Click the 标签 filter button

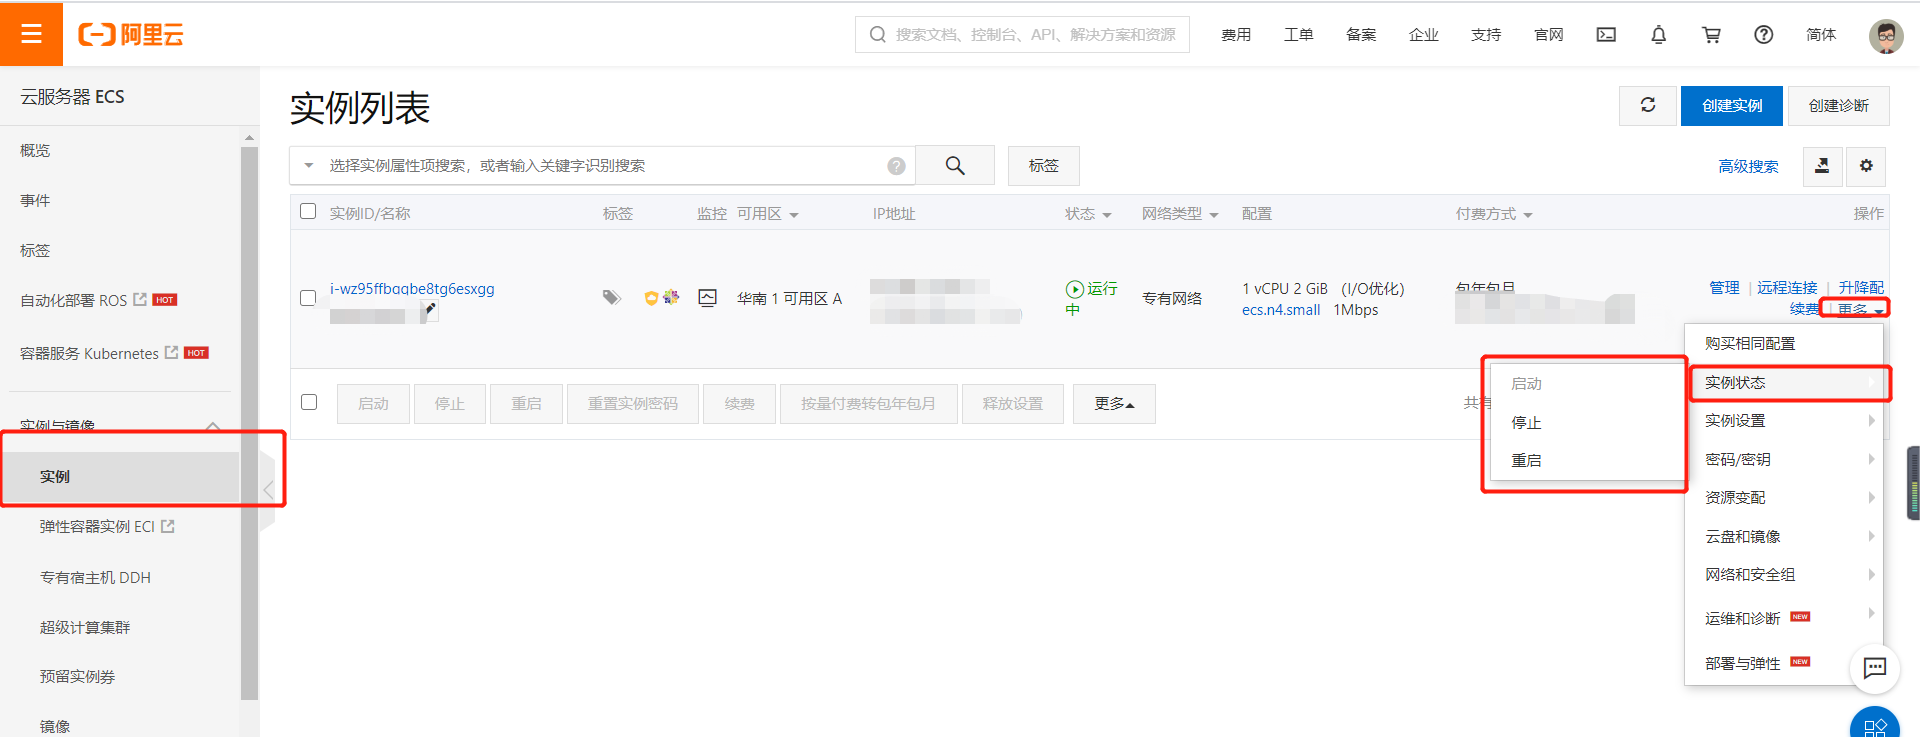1043,165
